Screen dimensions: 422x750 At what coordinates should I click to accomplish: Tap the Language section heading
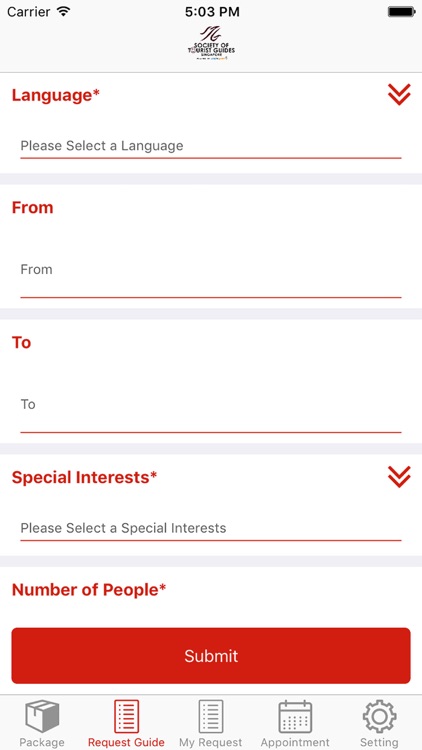coord(56,96)
